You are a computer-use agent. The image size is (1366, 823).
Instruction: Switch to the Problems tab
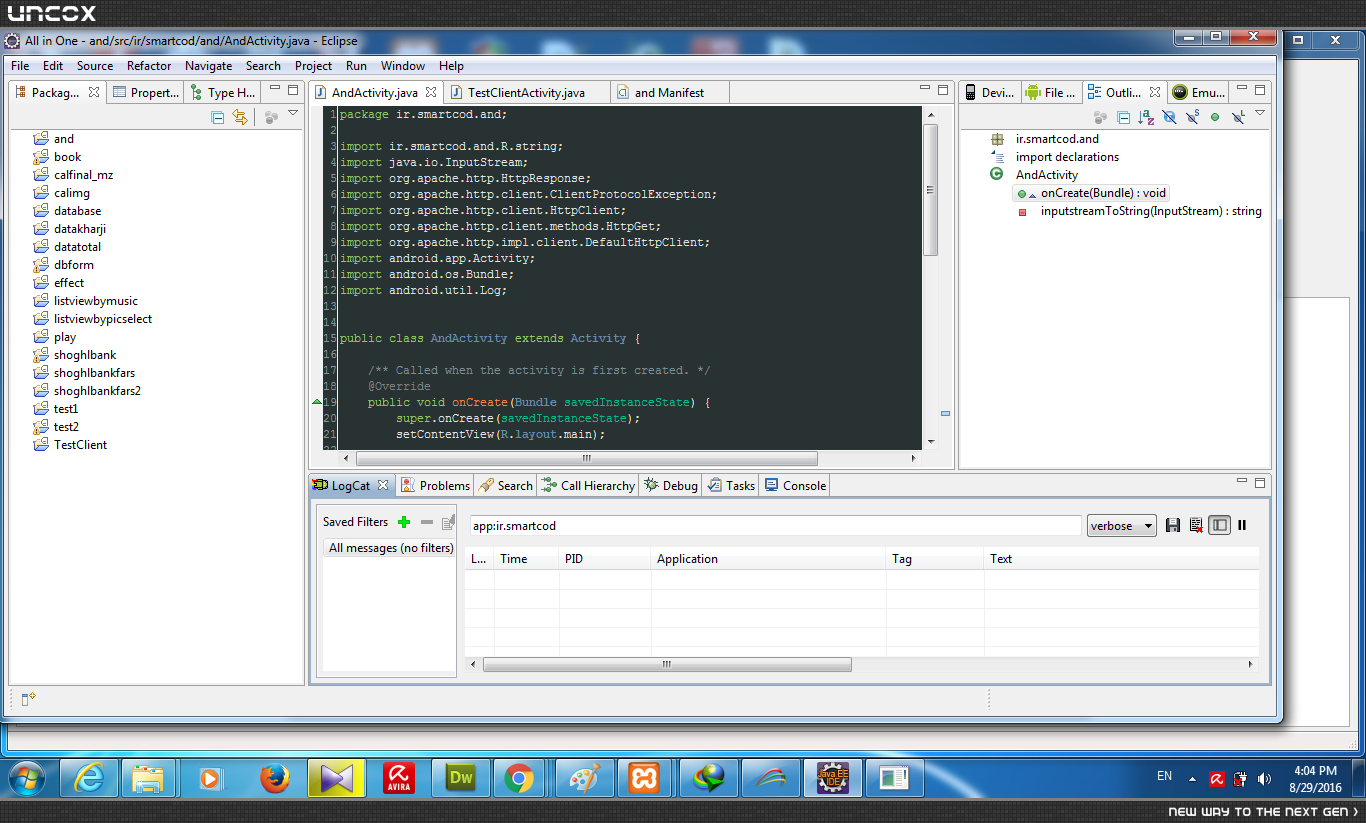(x=435, y=485)
